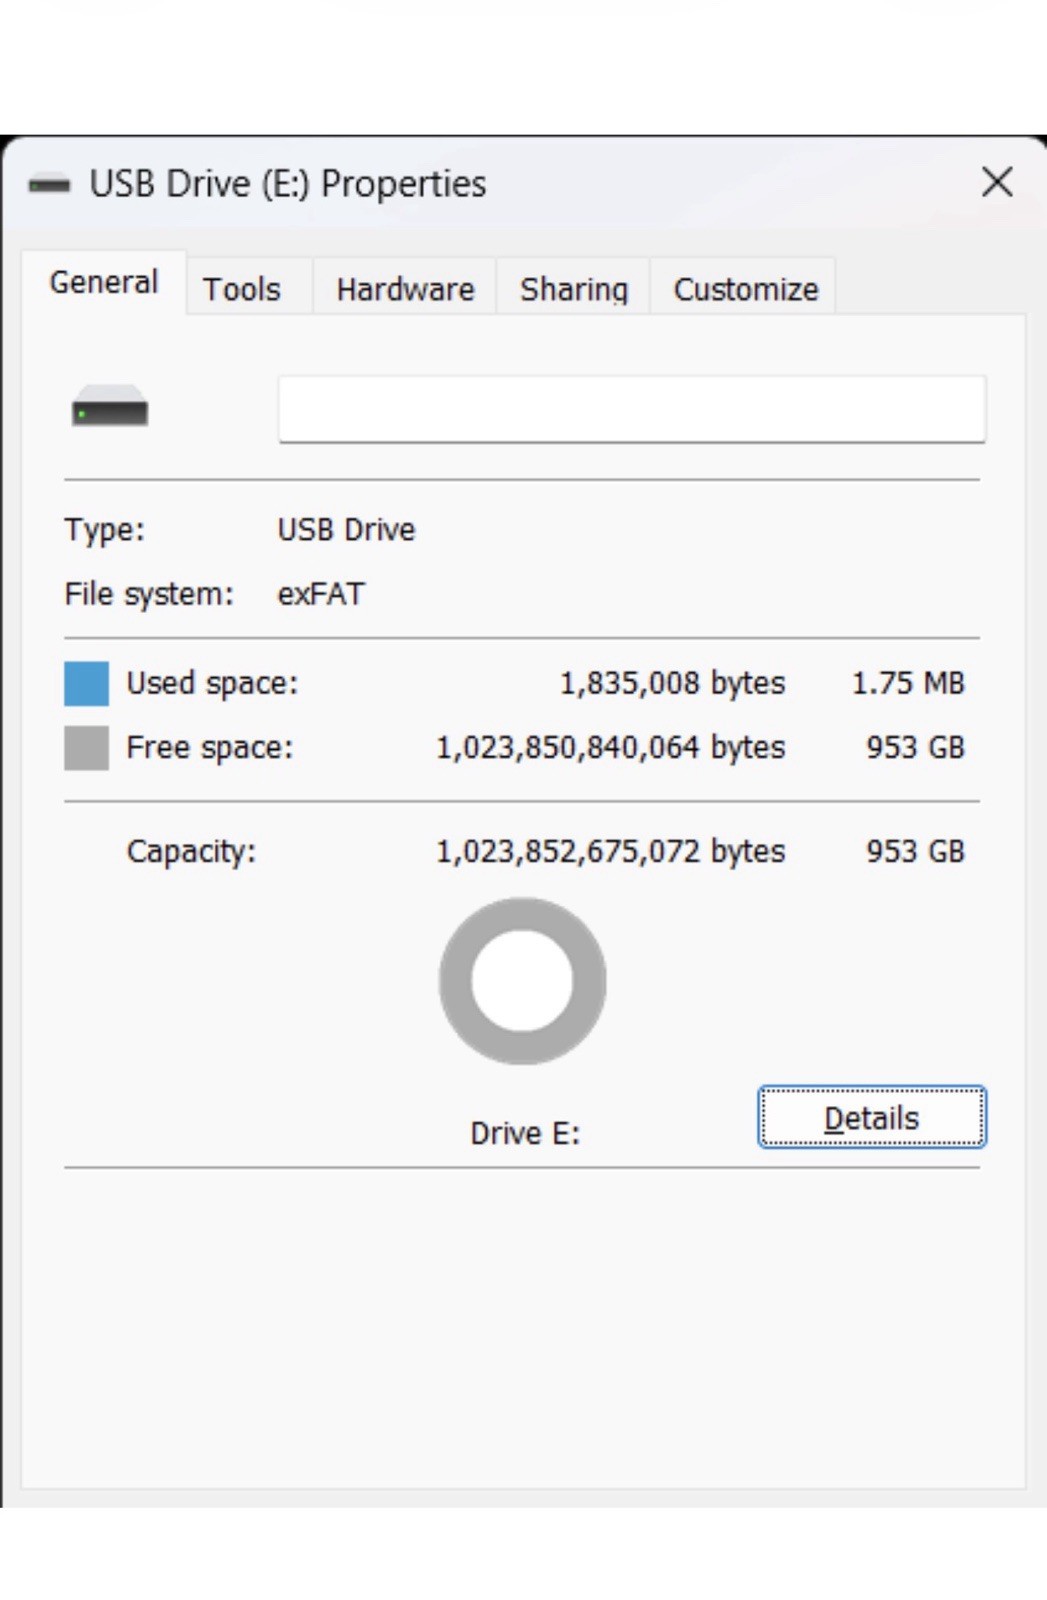Click the exFAT file system value
The width and height of the screenshot is (1047, 1600).
321,594
